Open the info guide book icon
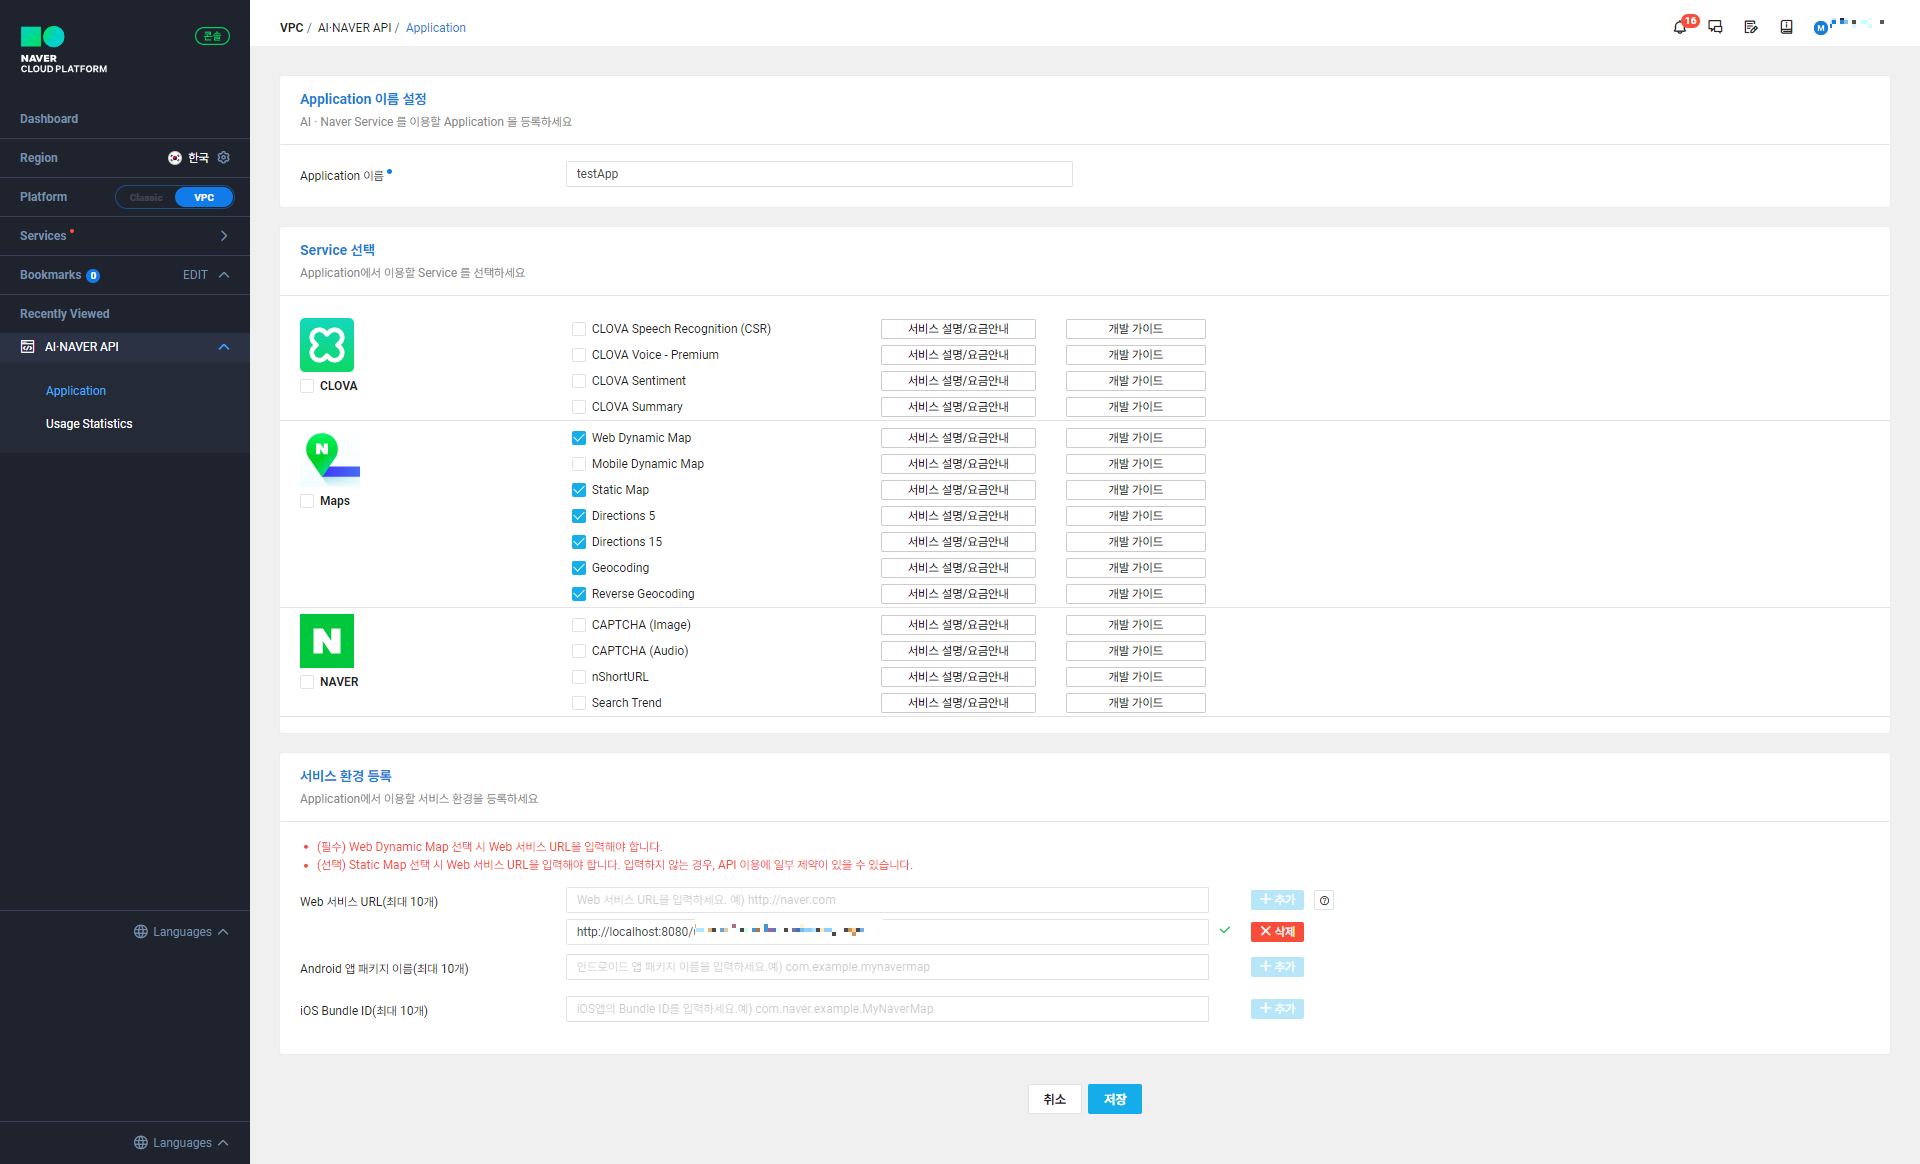The height and width of the screenshot is (1164, 1920). (1786, 27)
